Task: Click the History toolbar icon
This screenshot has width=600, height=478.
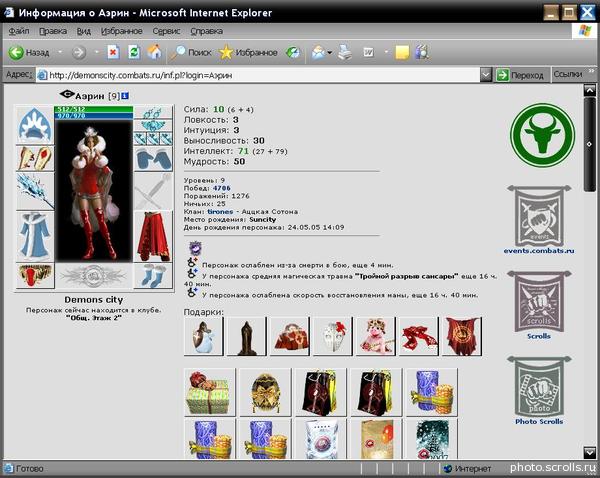Action: 293,52
